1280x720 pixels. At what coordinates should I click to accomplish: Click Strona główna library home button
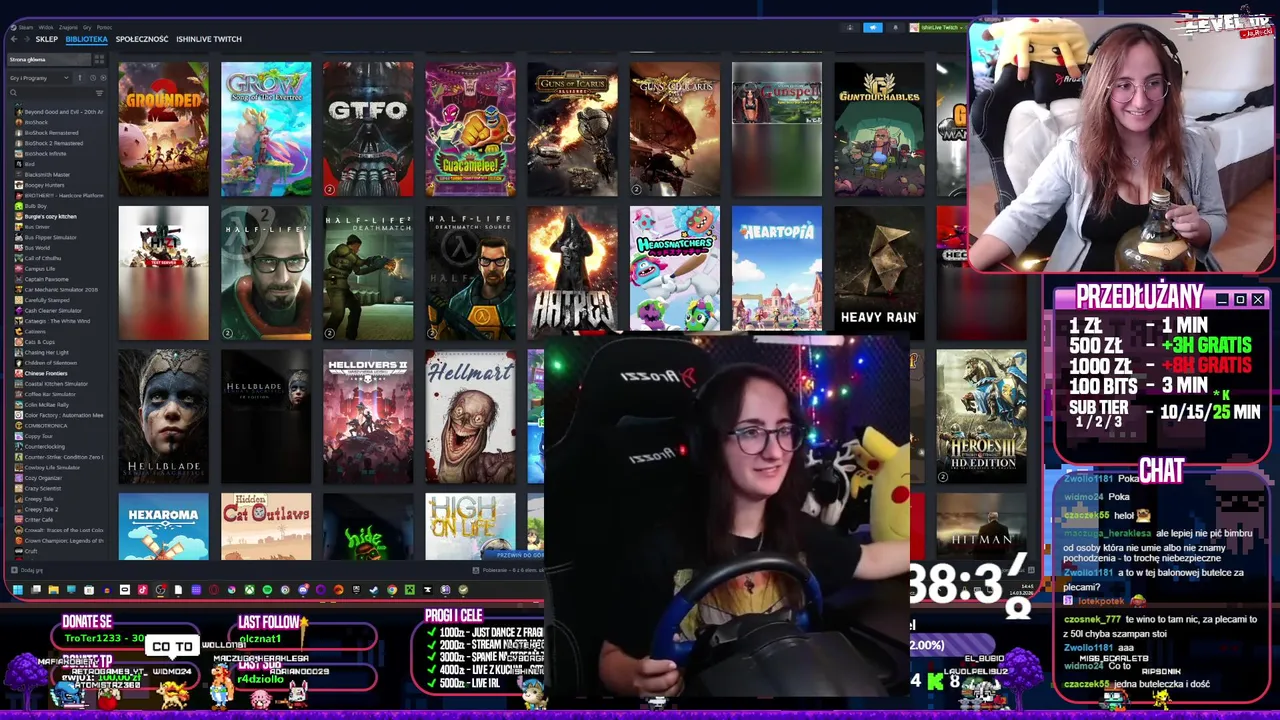click(49, 59)
